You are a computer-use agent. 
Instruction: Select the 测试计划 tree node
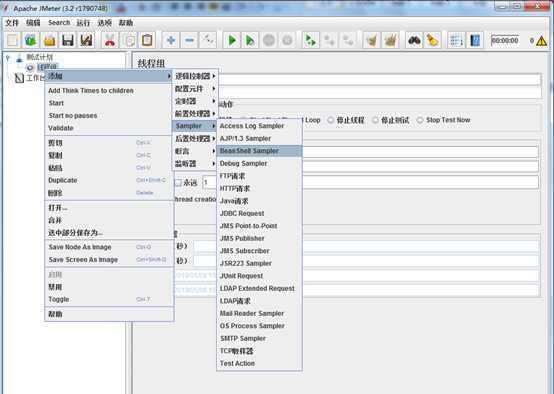pos(40,57)
